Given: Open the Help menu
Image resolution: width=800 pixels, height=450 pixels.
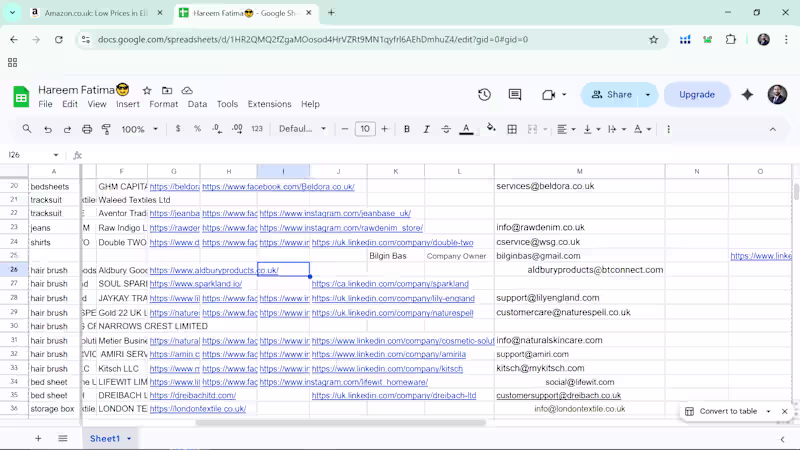Looking at the screenshot, I should (x=310, y=104).
